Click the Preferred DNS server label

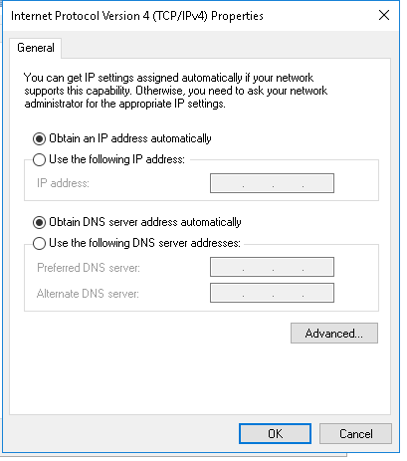(x=88, y=268)
